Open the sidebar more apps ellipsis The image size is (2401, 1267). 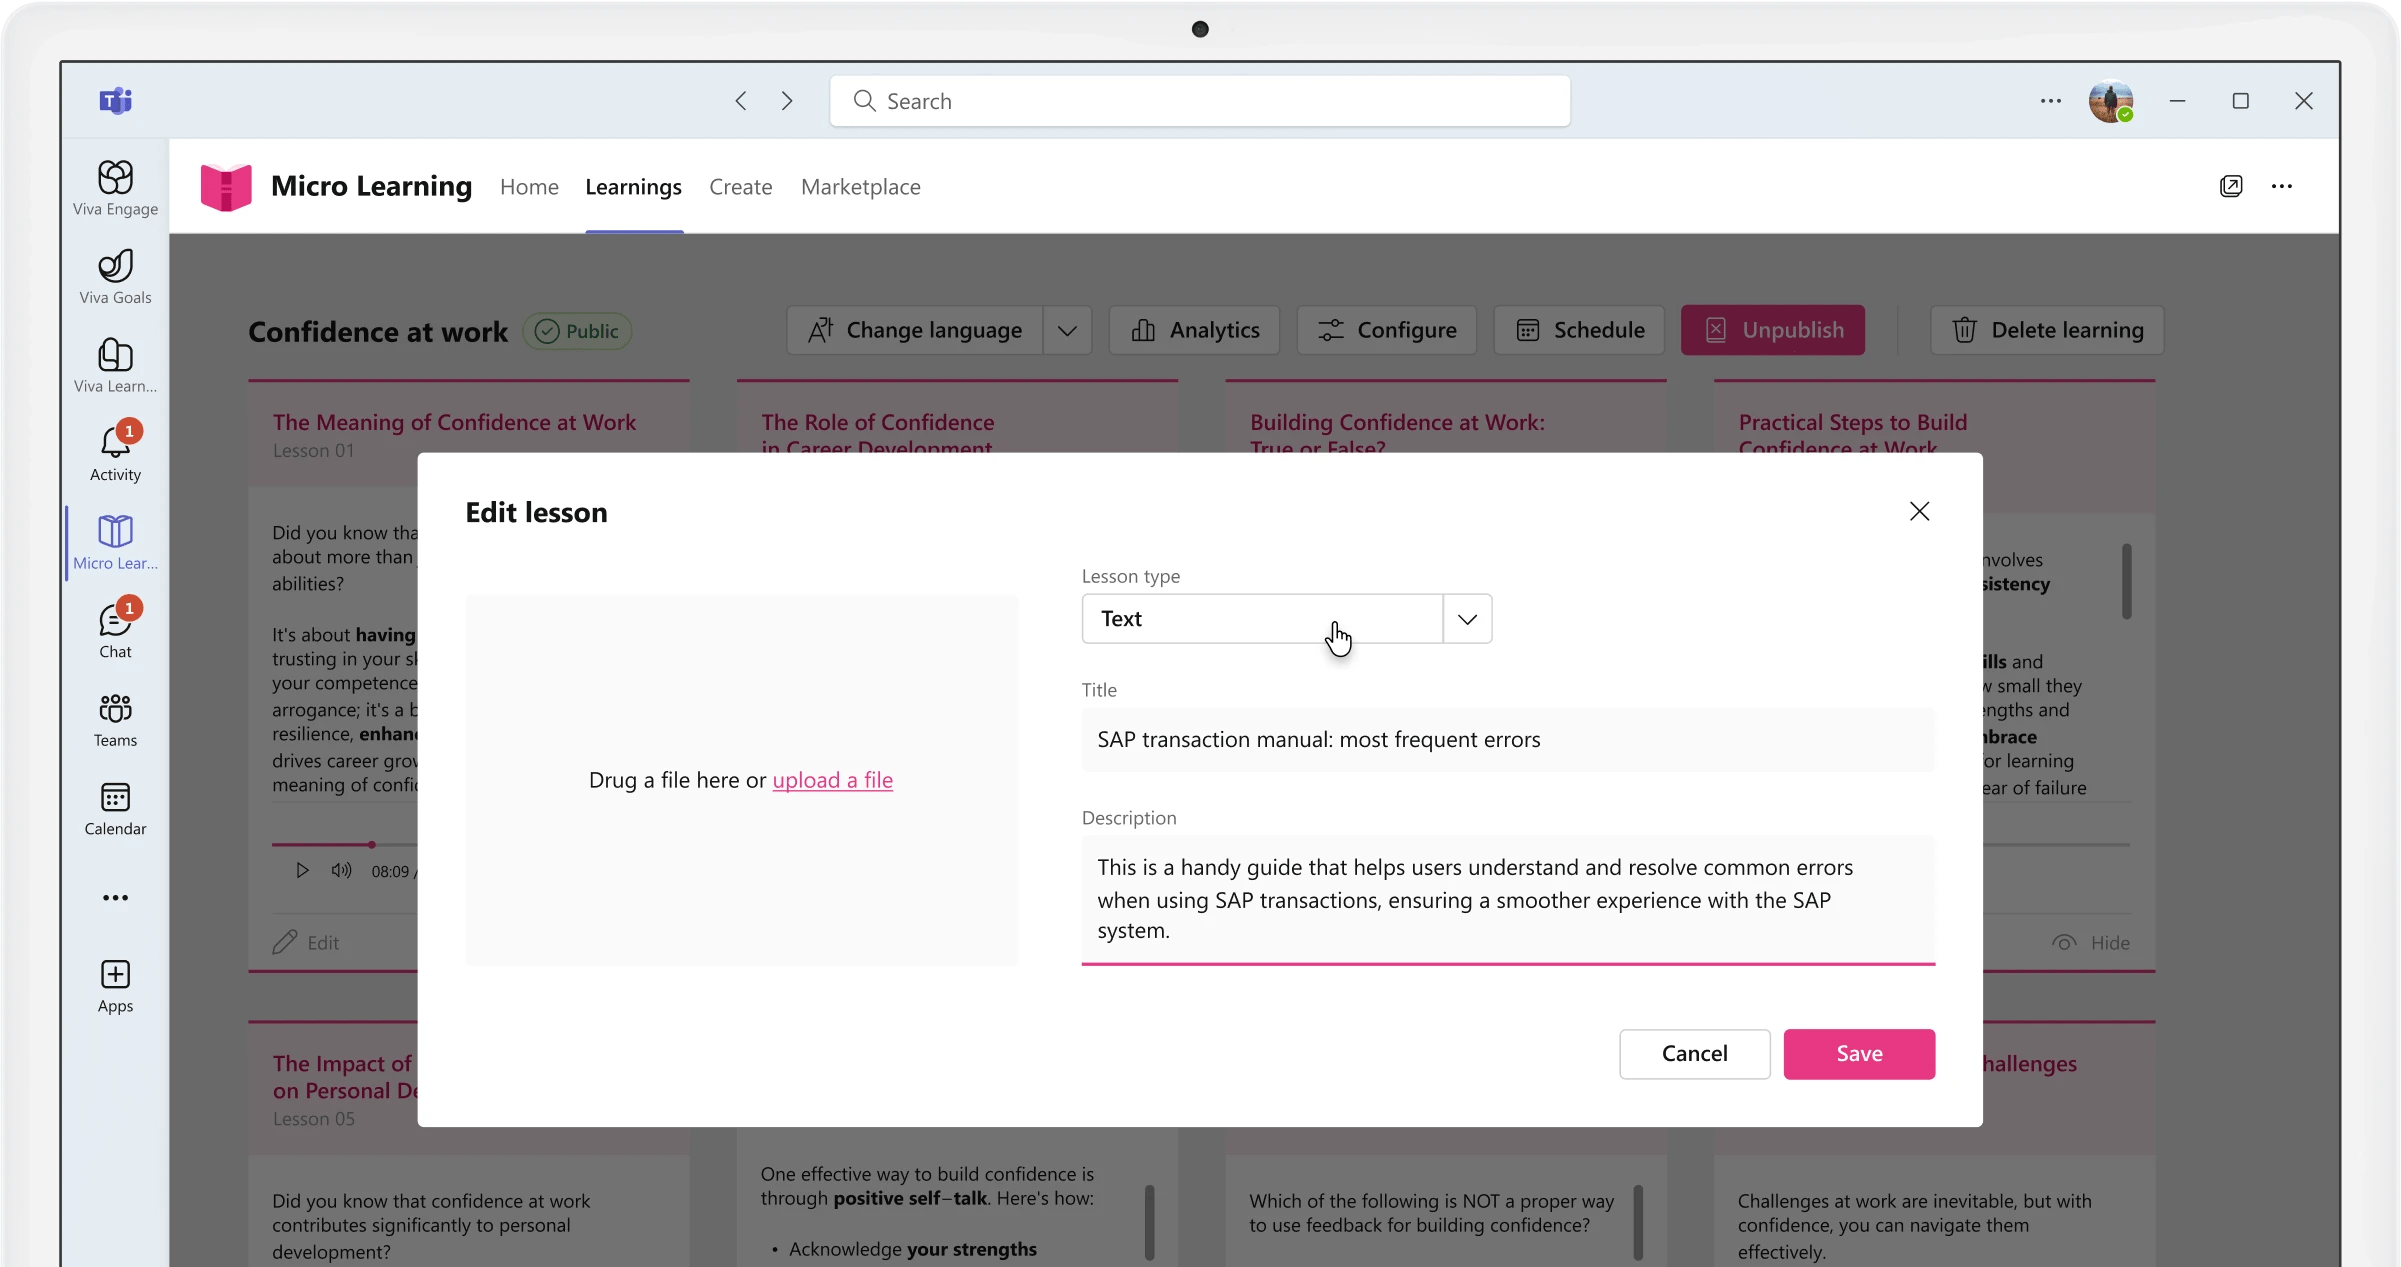(x=115, y=897)
